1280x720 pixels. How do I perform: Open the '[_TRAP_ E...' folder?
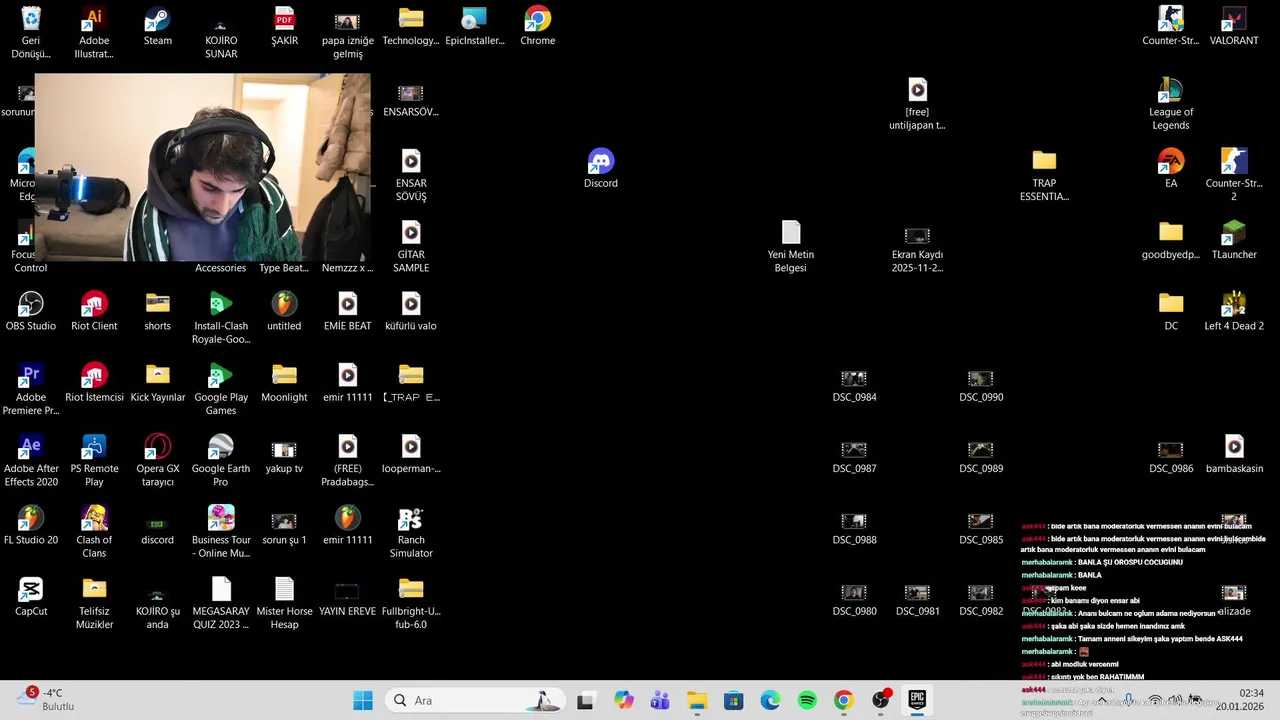[x=411, y=384]
